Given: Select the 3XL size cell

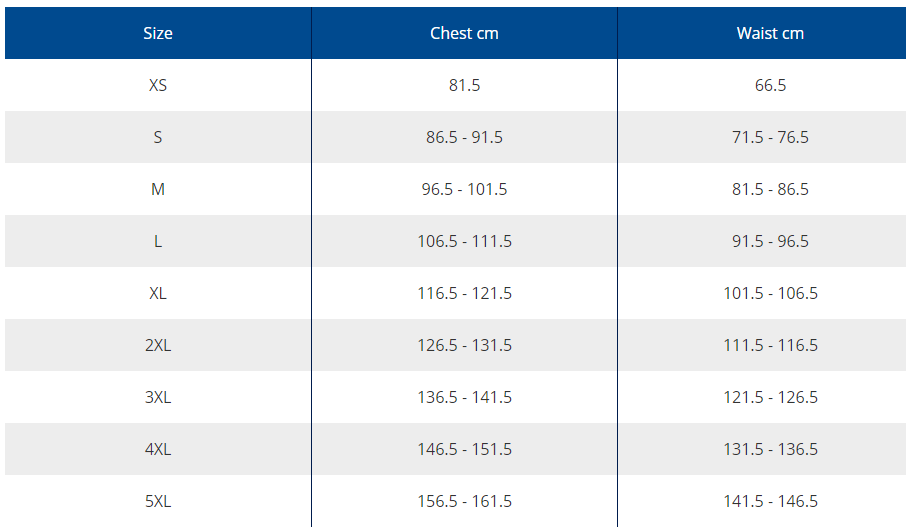Looking at the screenshot, I should tap(158, 397).
